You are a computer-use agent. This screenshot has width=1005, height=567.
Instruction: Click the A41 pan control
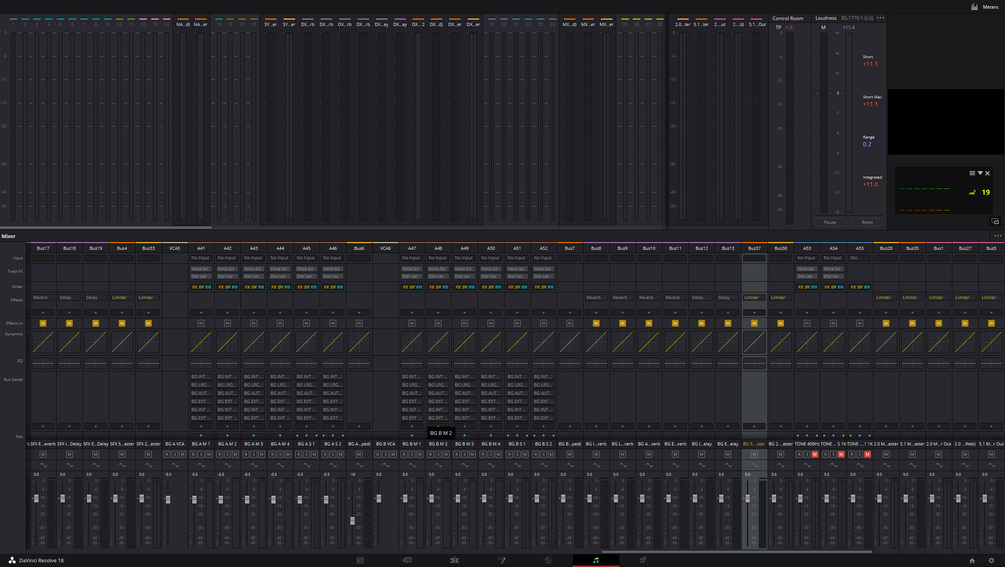(201, 435)
